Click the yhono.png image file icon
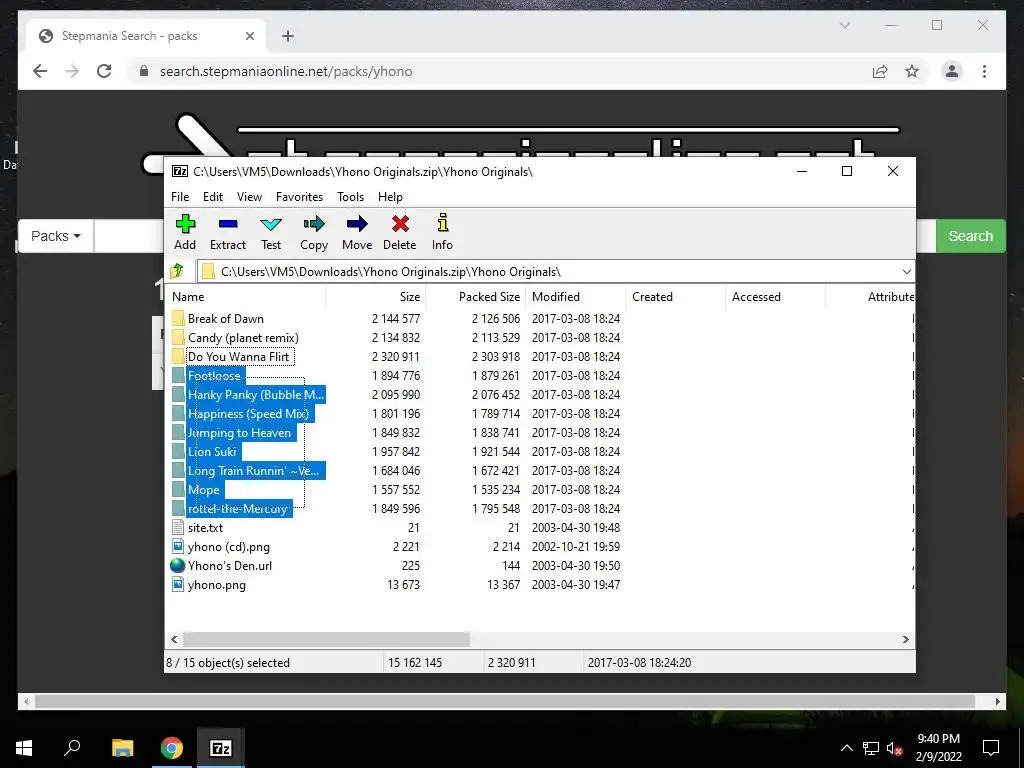 click(x=178, y=584)
